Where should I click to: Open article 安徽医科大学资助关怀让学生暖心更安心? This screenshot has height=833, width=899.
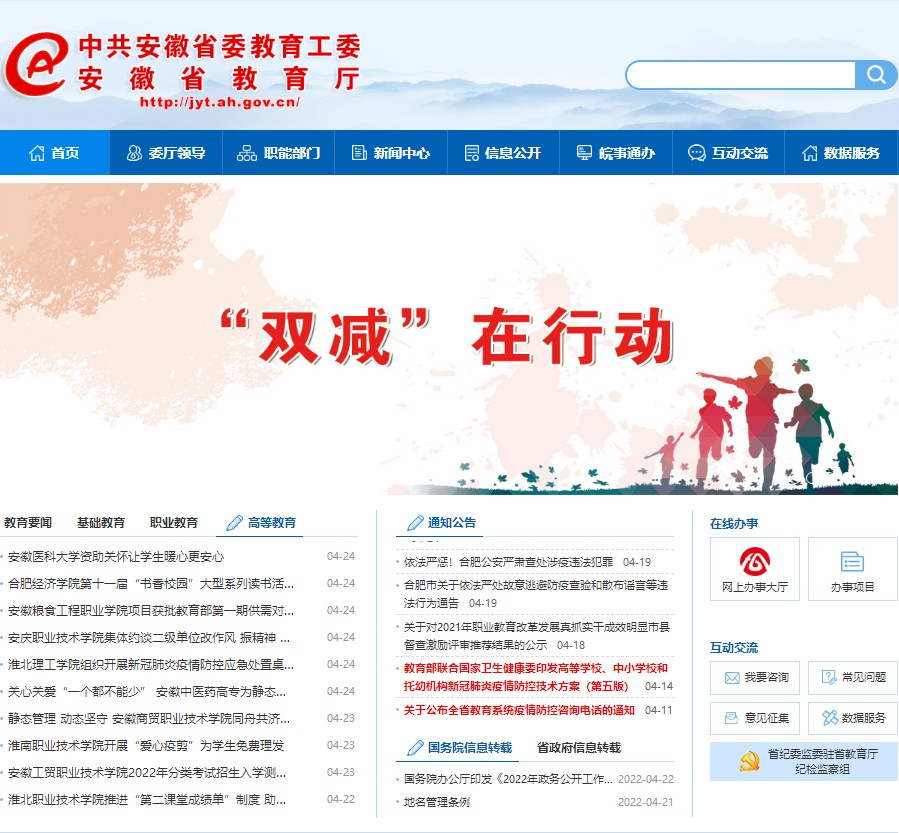[116, 557]
